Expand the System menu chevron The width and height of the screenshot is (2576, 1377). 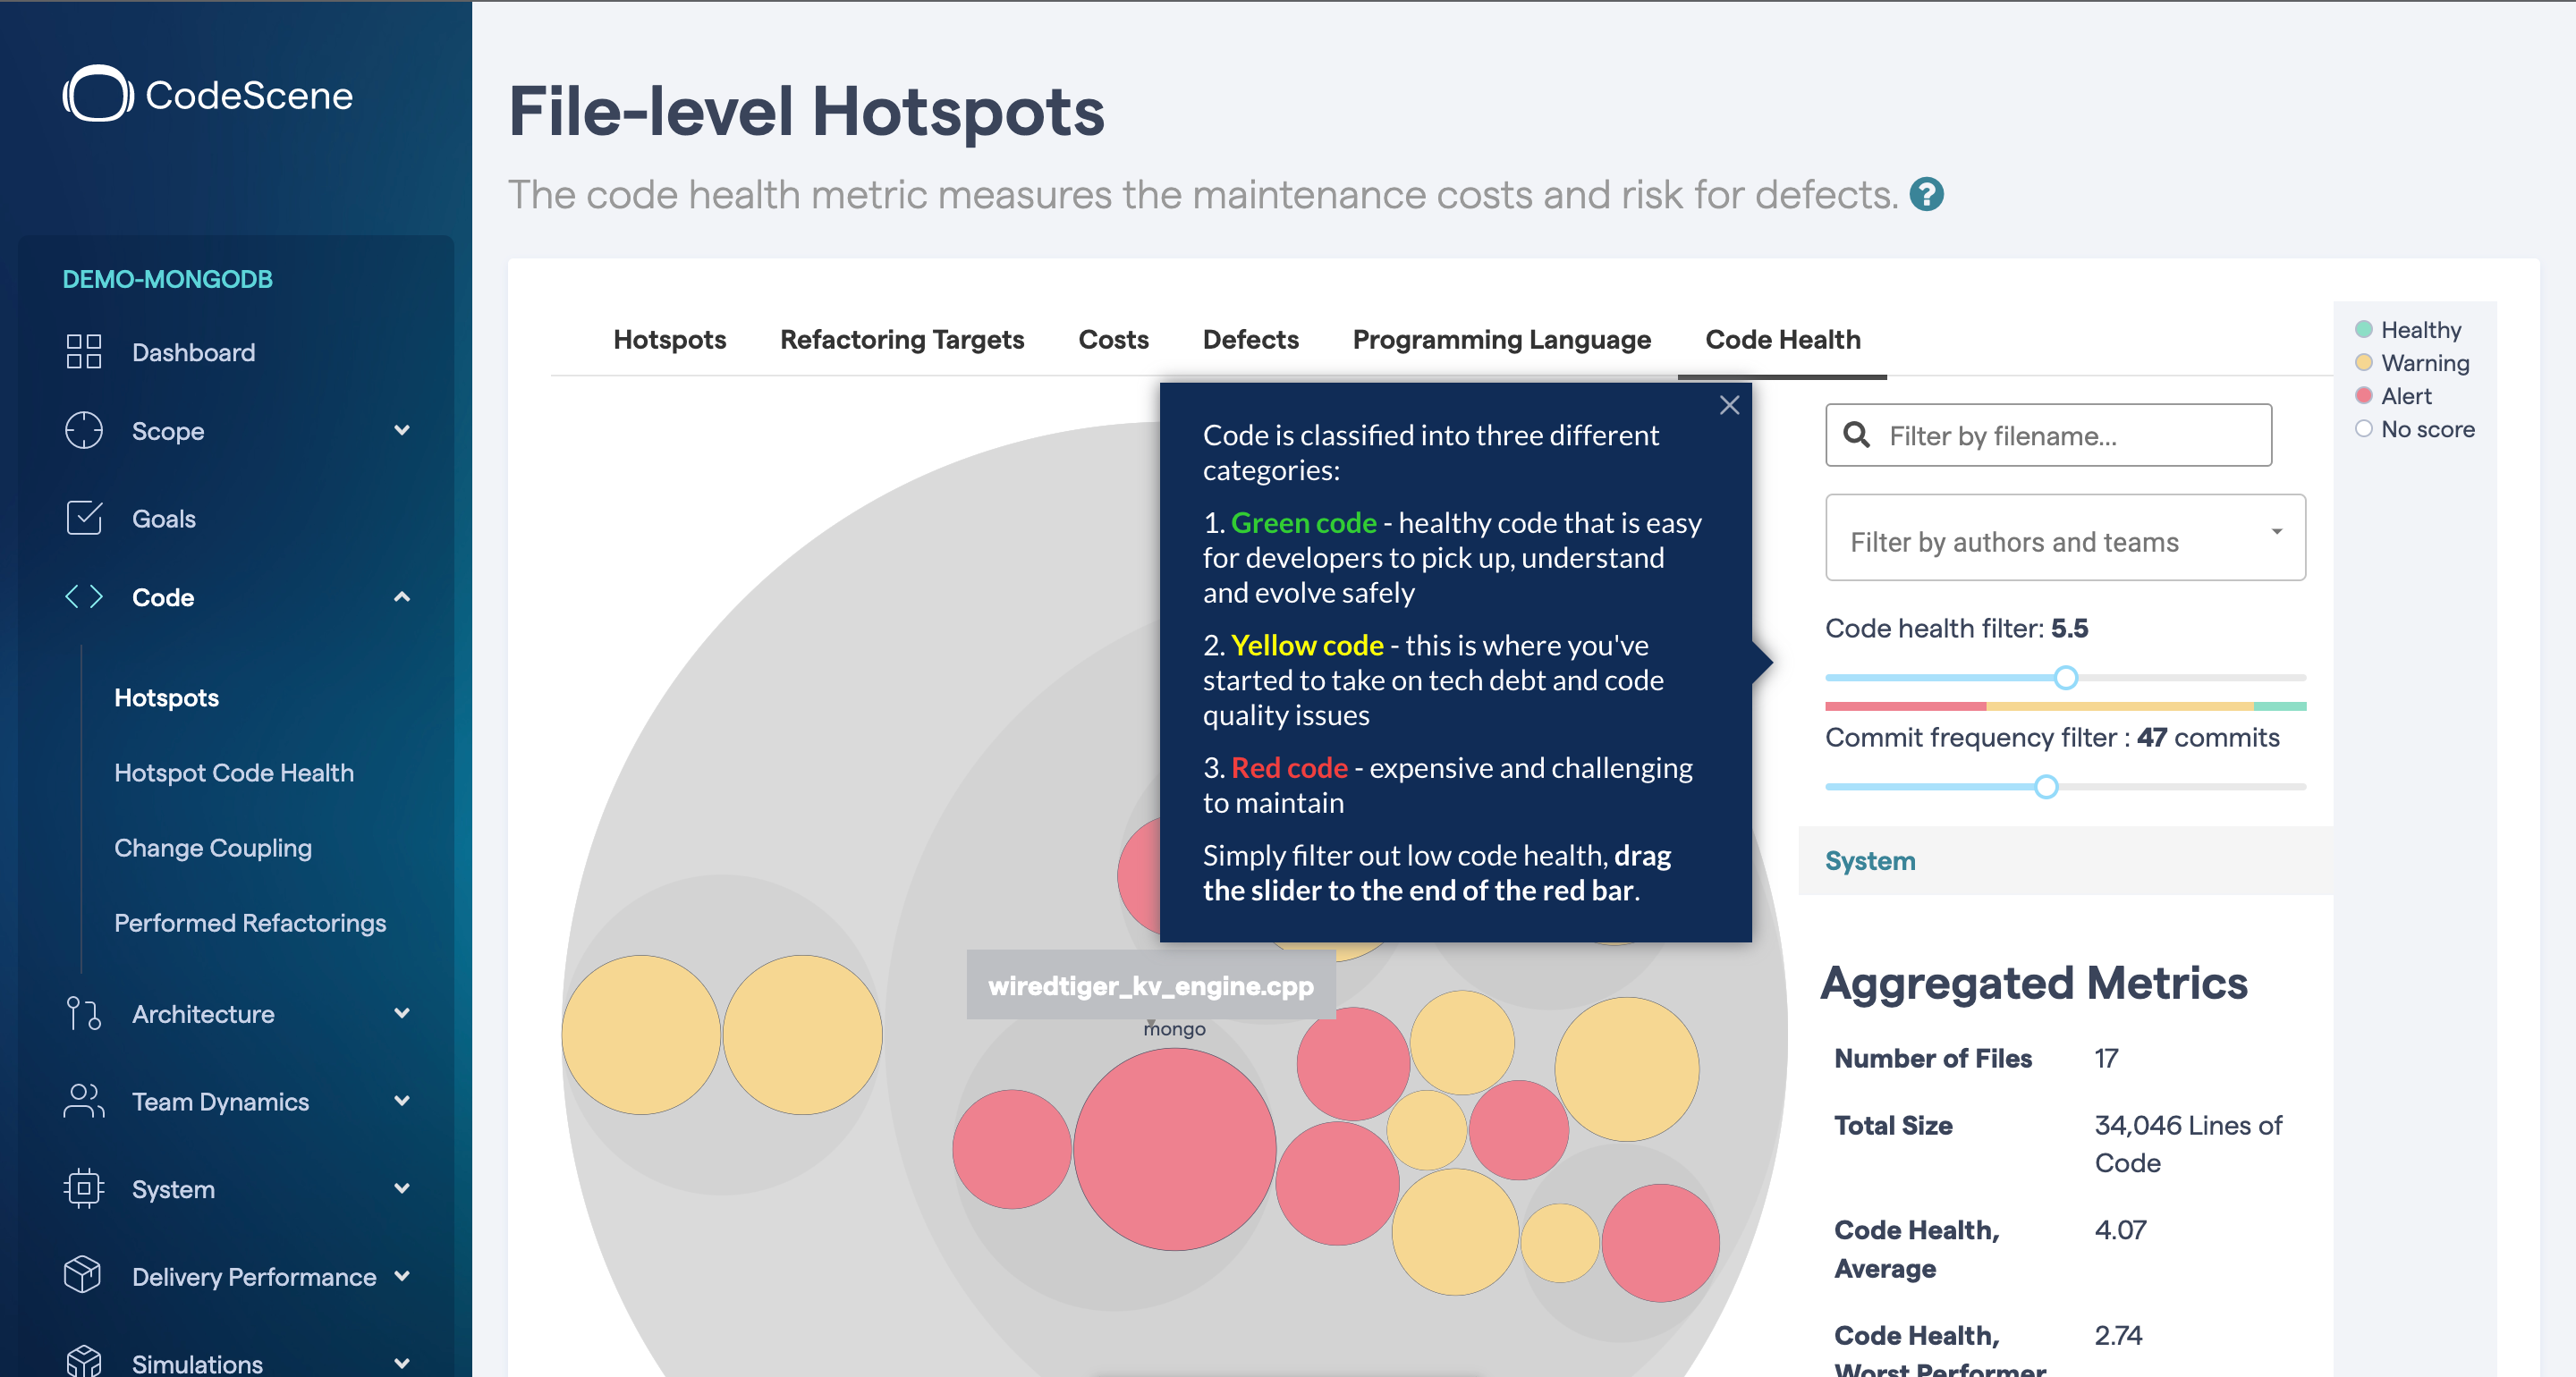[x=402, y=1188]
